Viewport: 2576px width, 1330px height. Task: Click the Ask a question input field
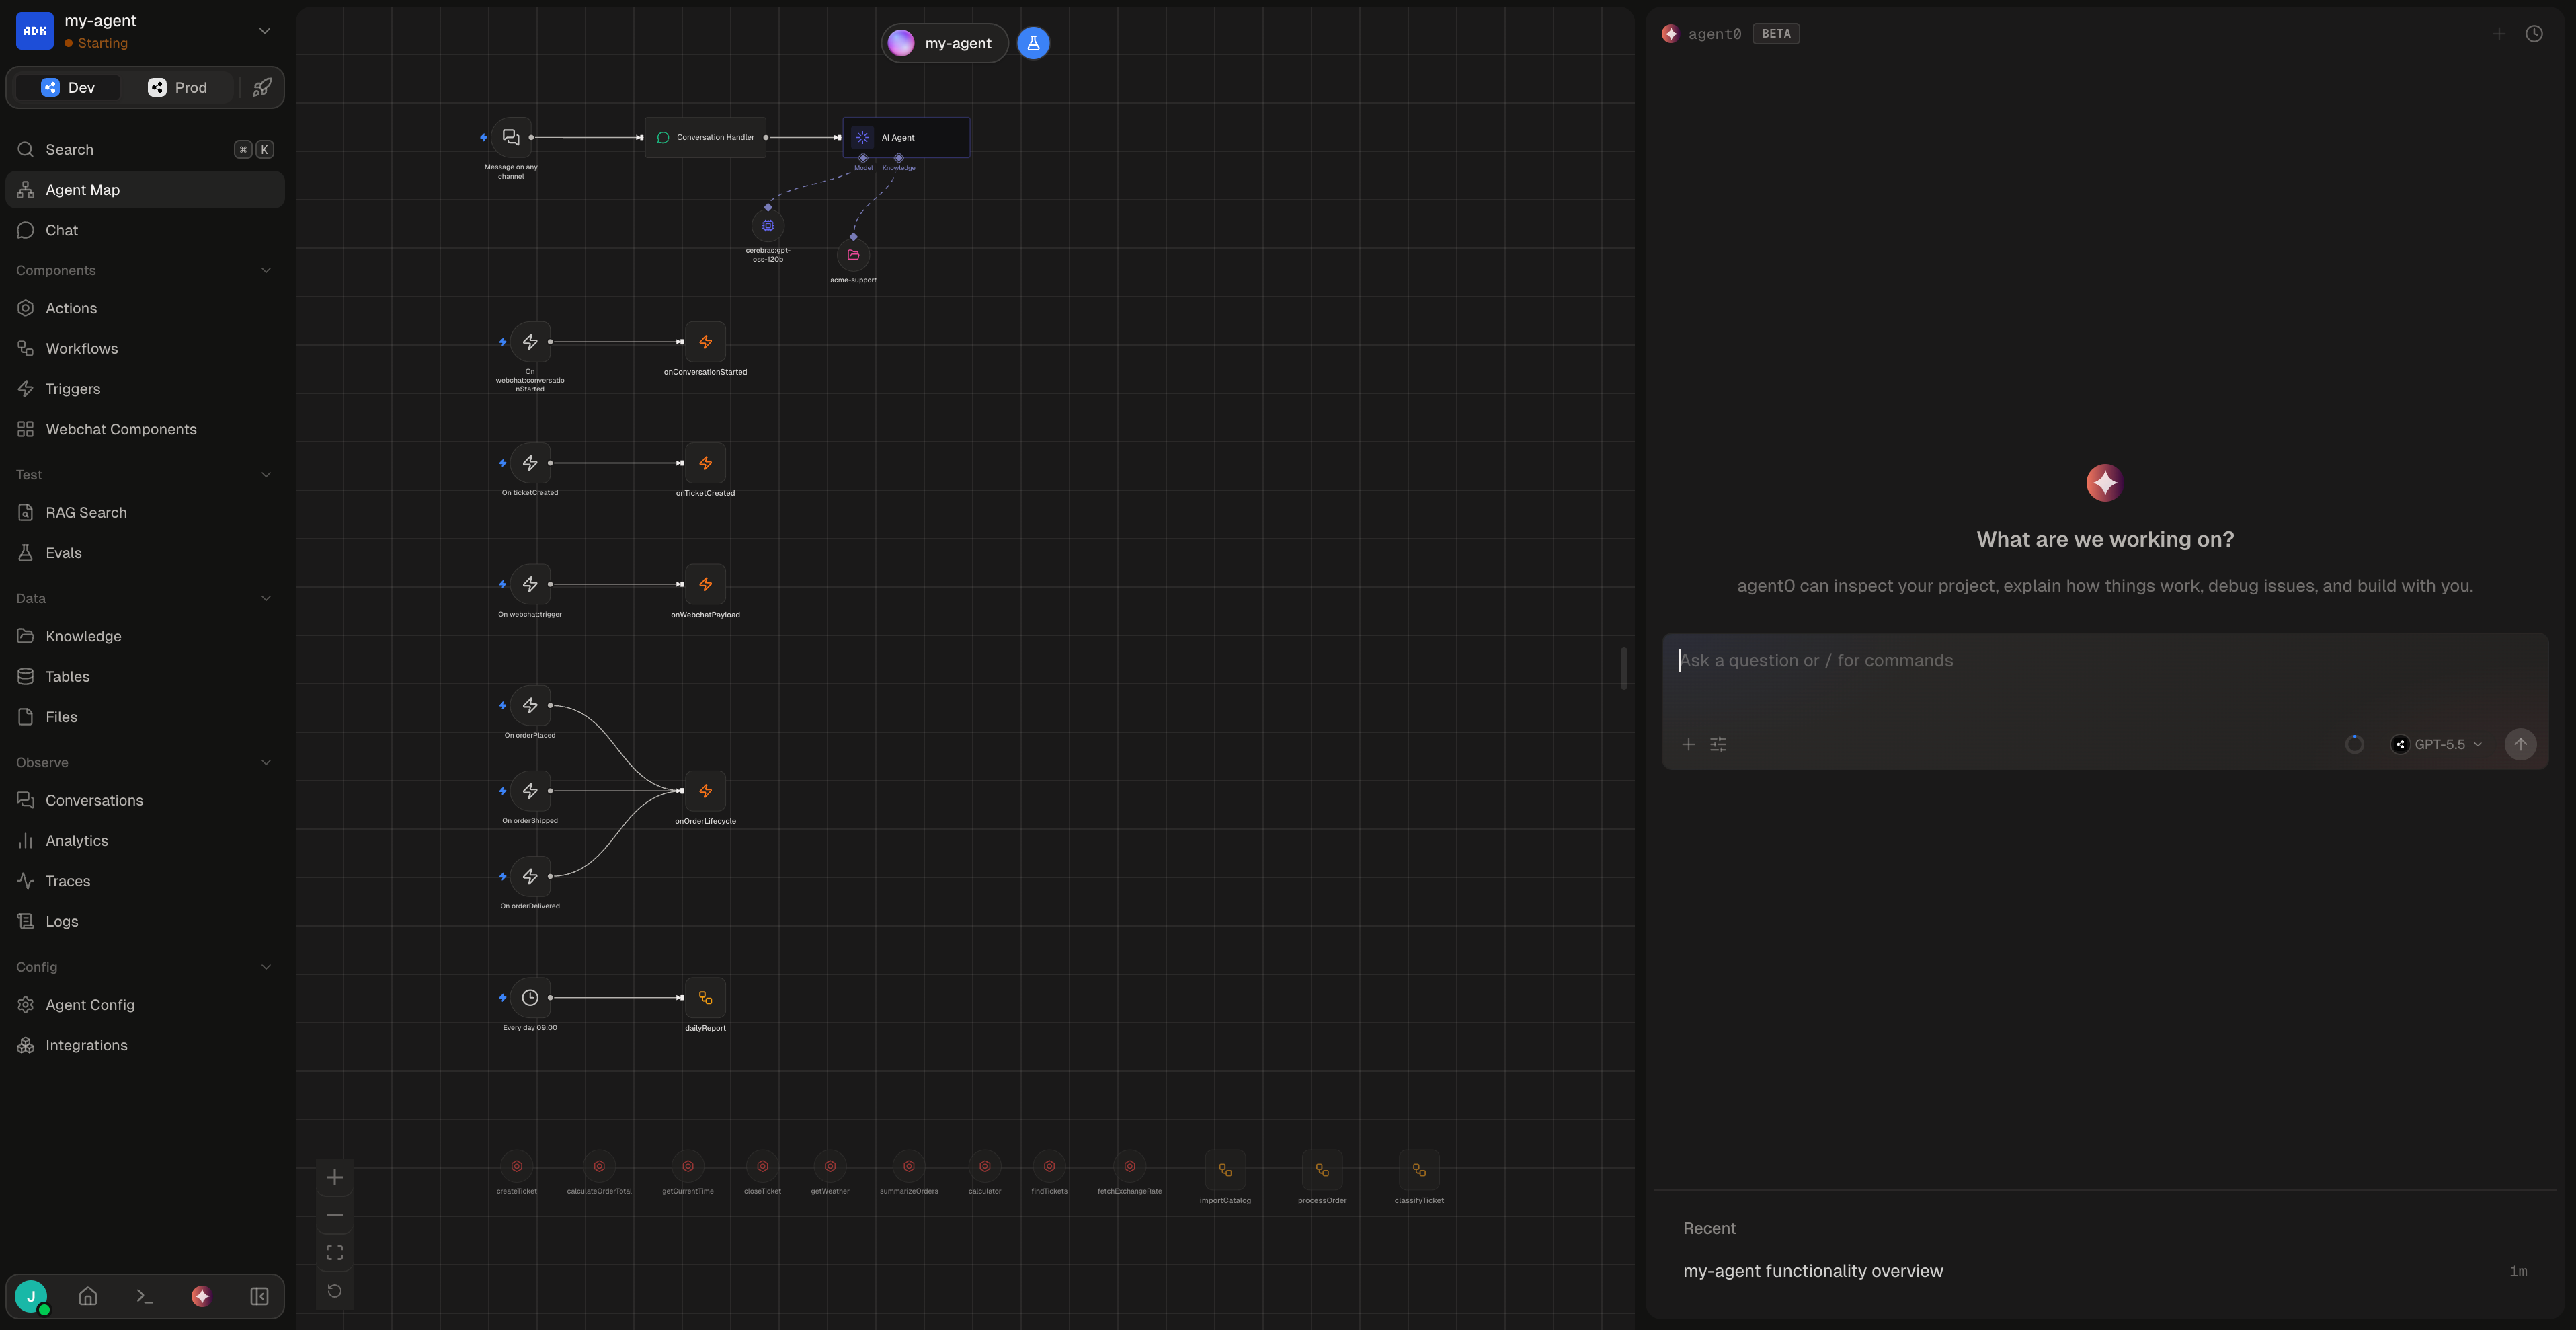(x=2104, y=661)
